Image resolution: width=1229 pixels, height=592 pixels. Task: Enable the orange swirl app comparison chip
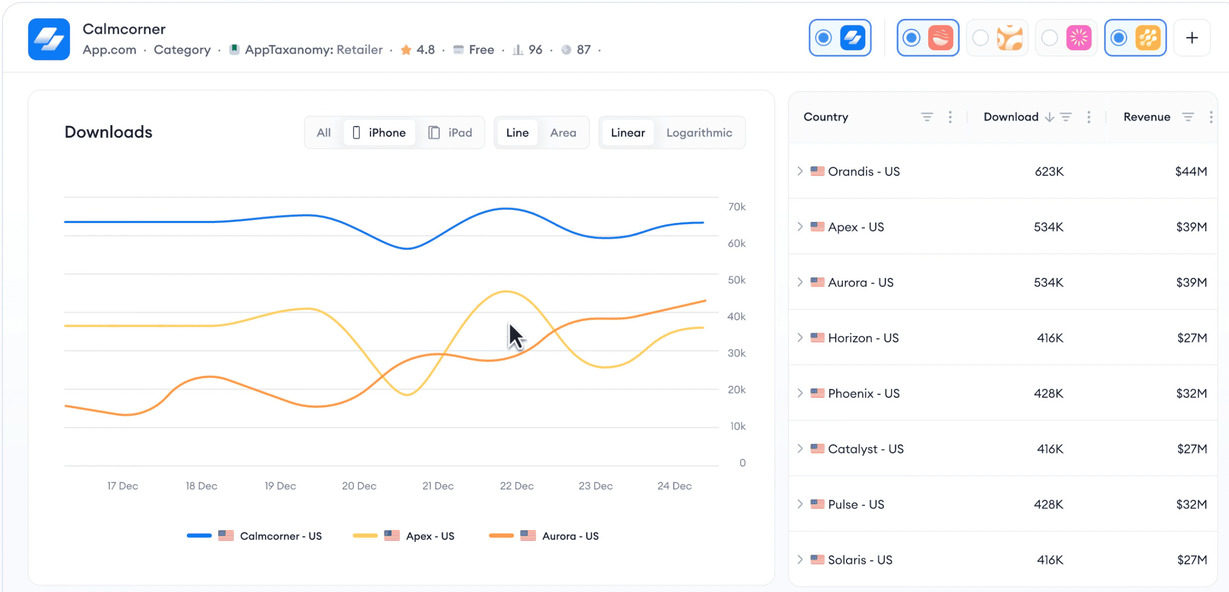pyautogui.click(x=997, y=38)
